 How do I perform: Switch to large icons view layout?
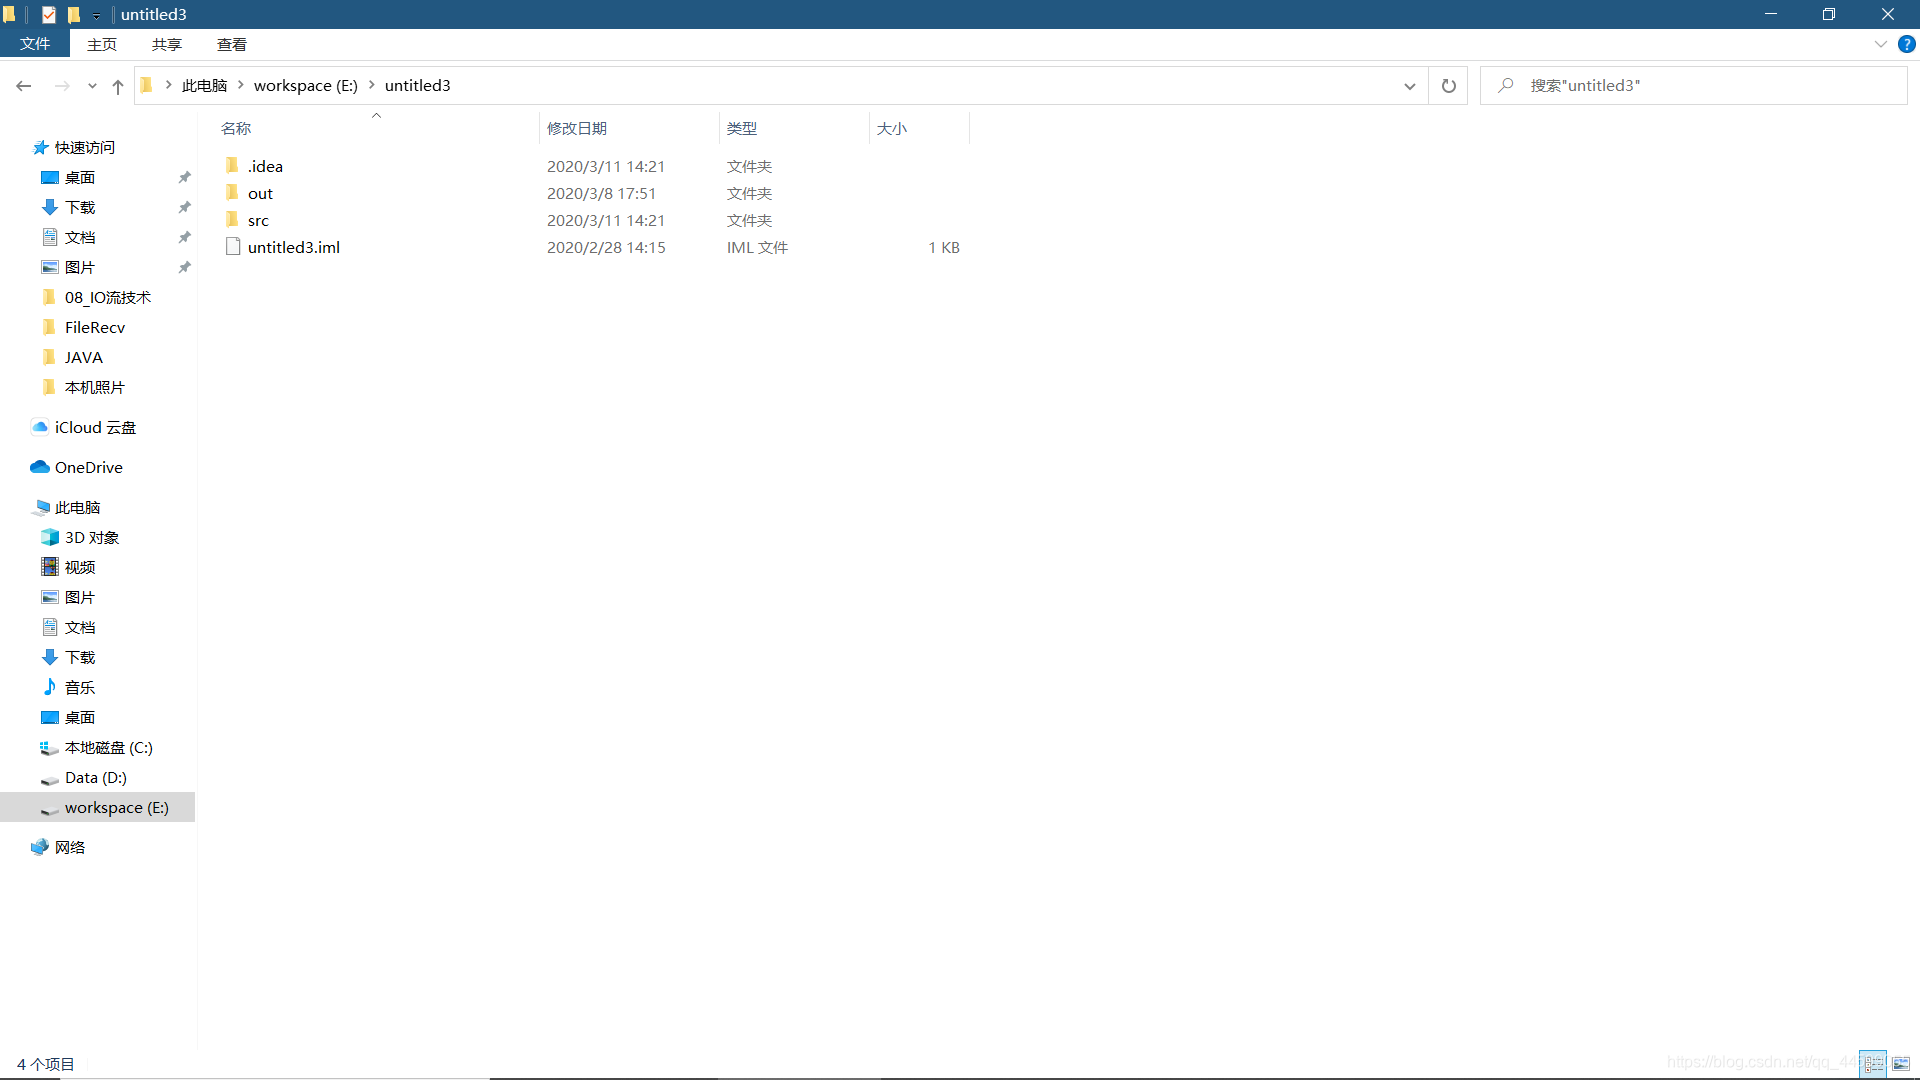coord(1901,1064)
